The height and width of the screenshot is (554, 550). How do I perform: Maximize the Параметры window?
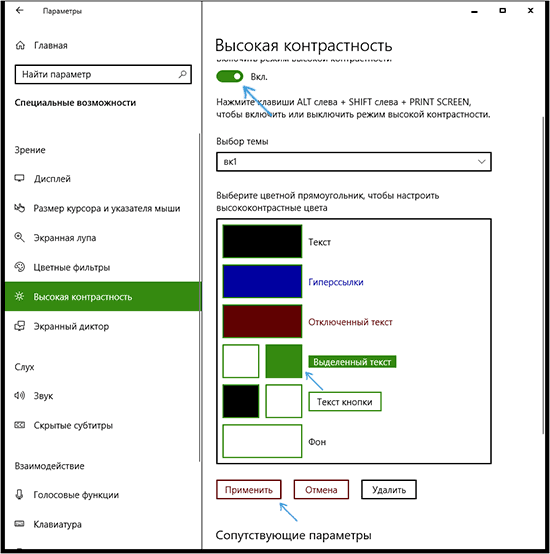pyautogui.click(x=502, y=11)
